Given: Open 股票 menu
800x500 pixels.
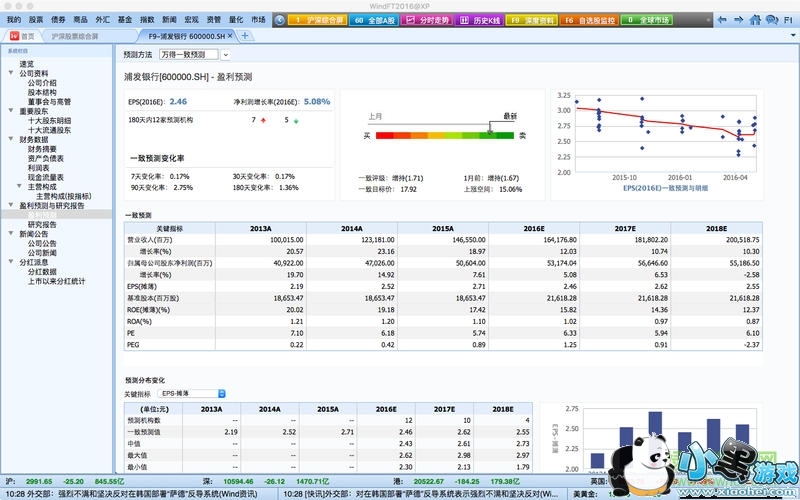Looking at the screenshot, I should tap(36, 19).
